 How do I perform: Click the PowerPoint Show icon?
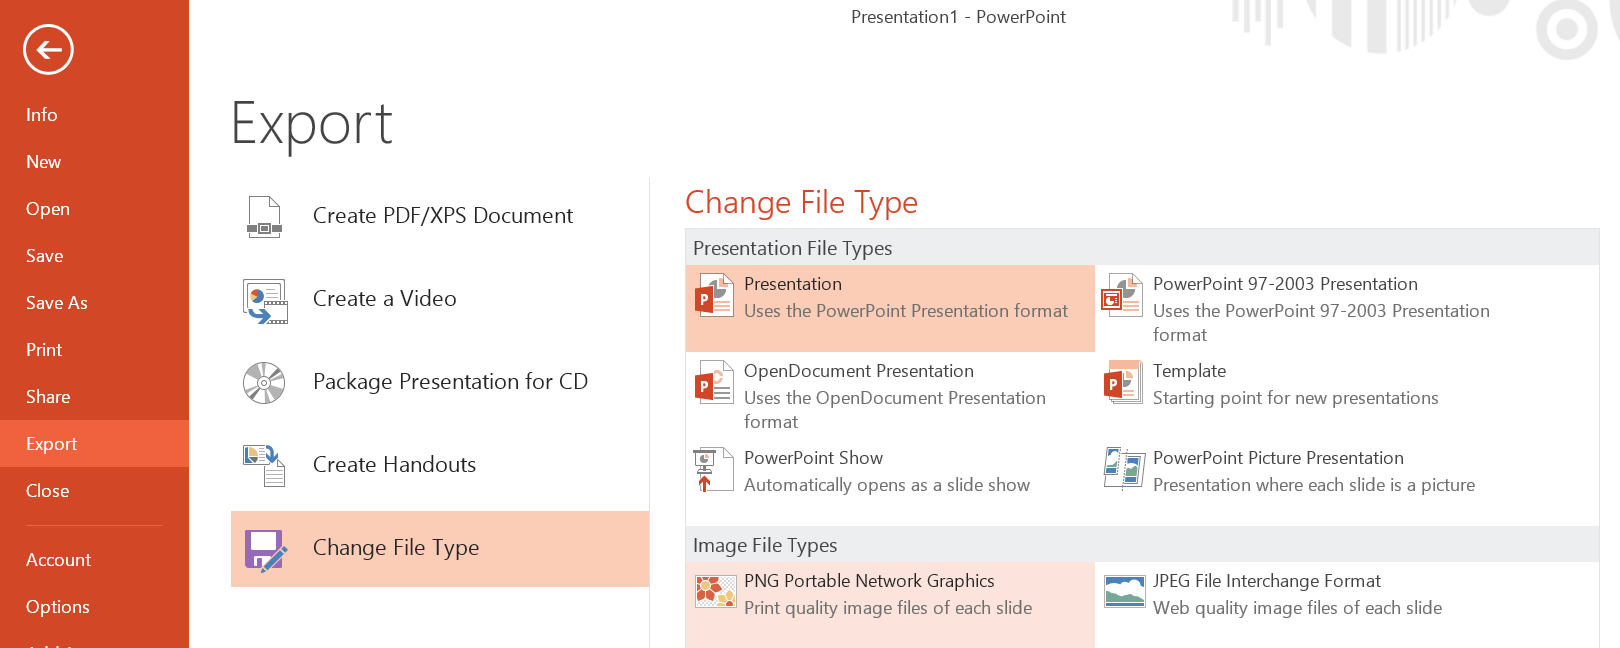pyautogui.click(x=705, y=470)
